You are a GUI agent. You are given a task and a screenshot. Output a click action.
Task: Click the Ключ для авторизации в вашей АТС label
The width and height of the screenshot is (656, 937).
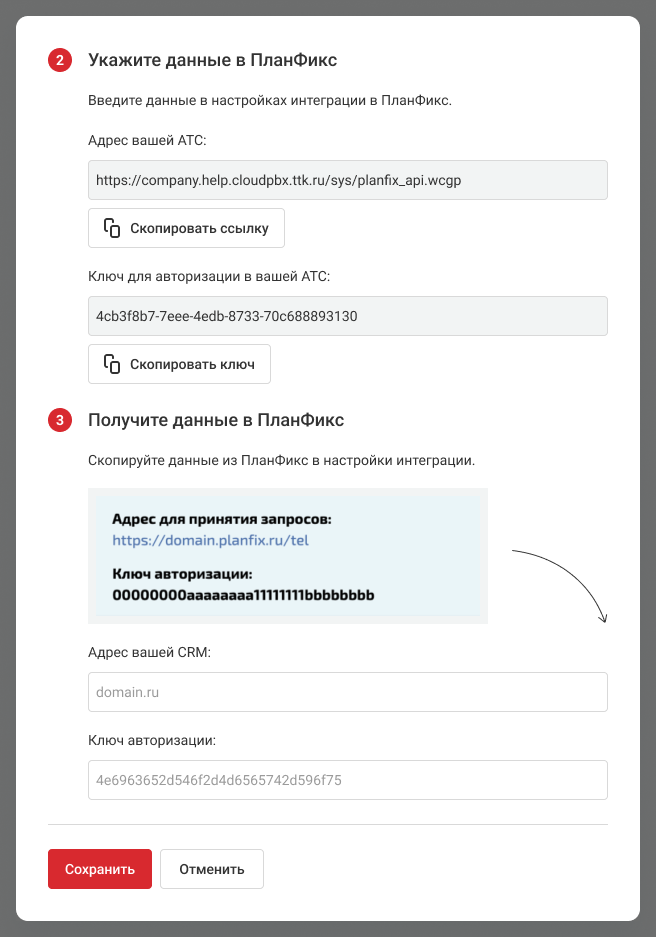point(208,276)
